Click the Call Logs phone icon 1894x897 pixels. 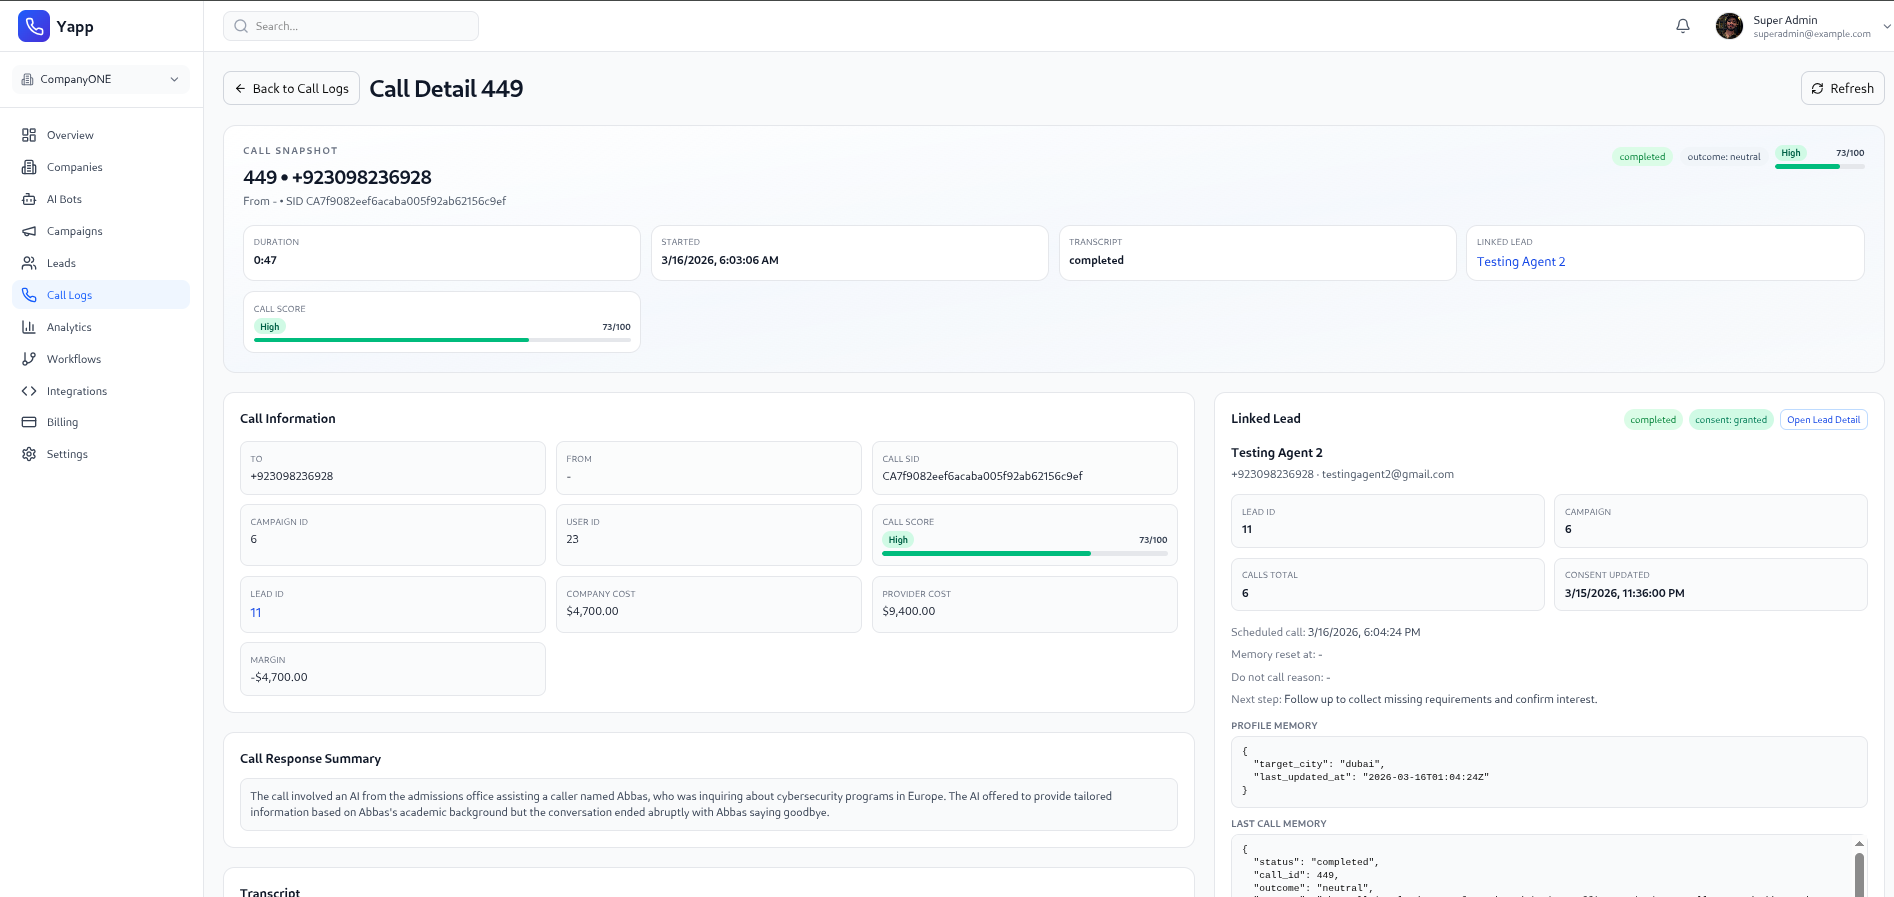[x=29, y=295]
